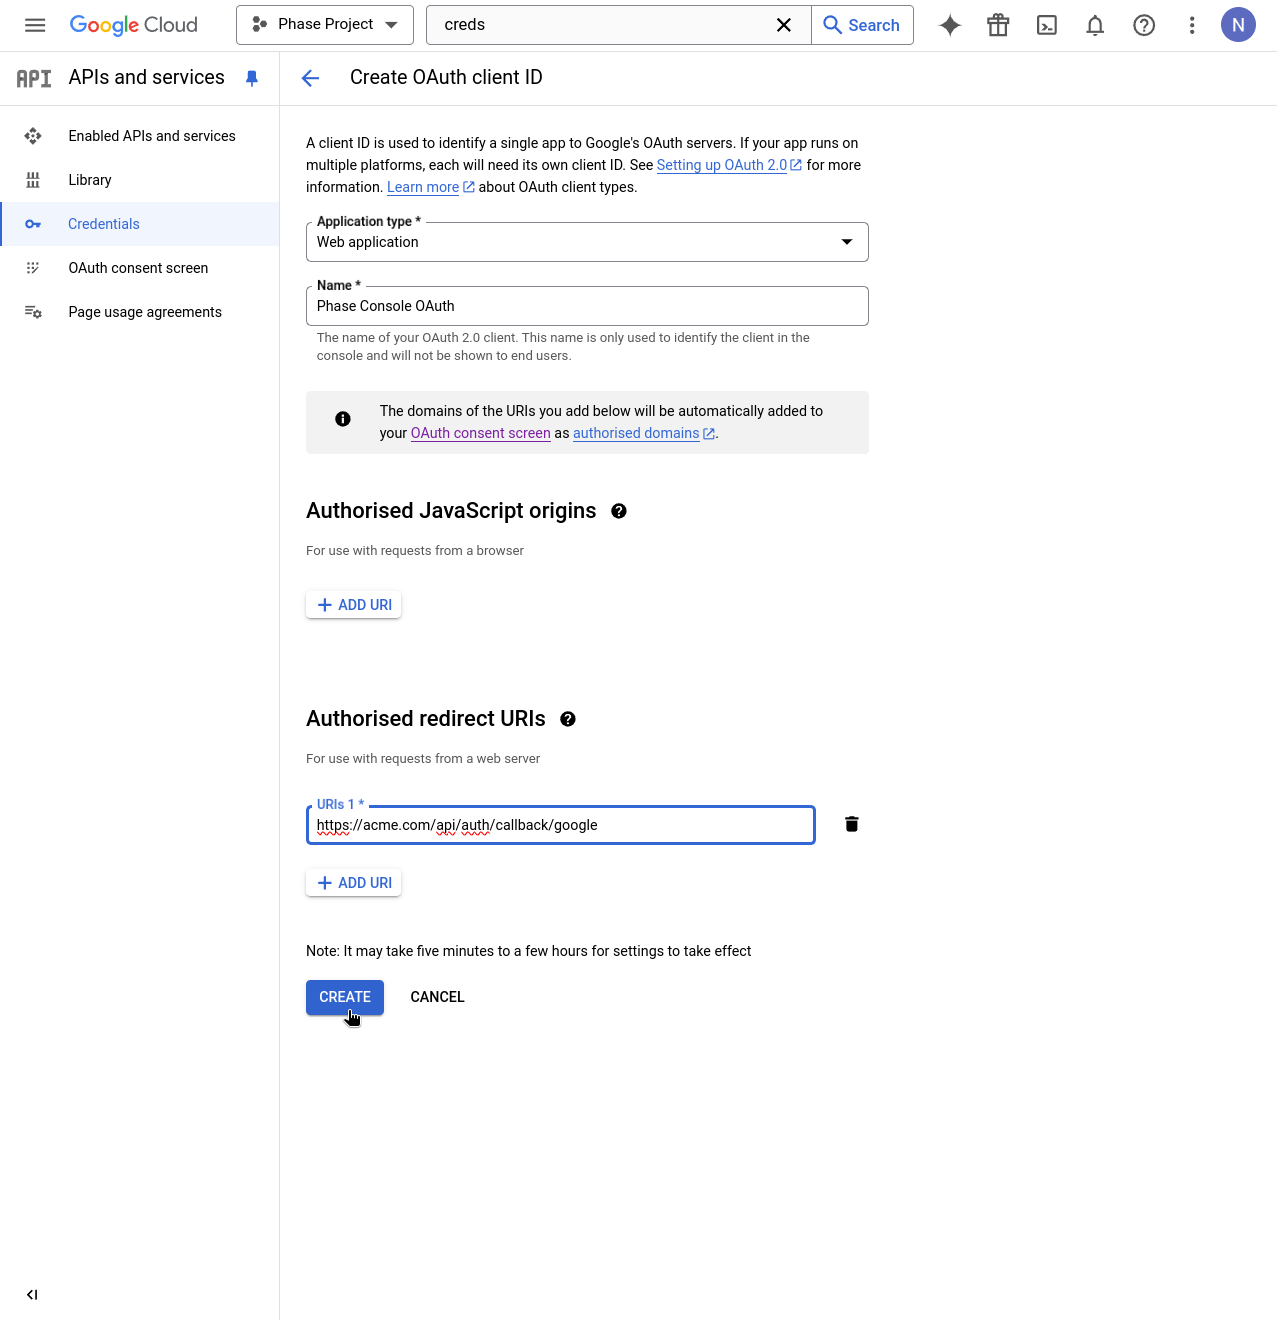This screenshot has width=1277, height=1320.
Task: Click the Create OAuth client ID heading
Action: click(x=446, y=77)
